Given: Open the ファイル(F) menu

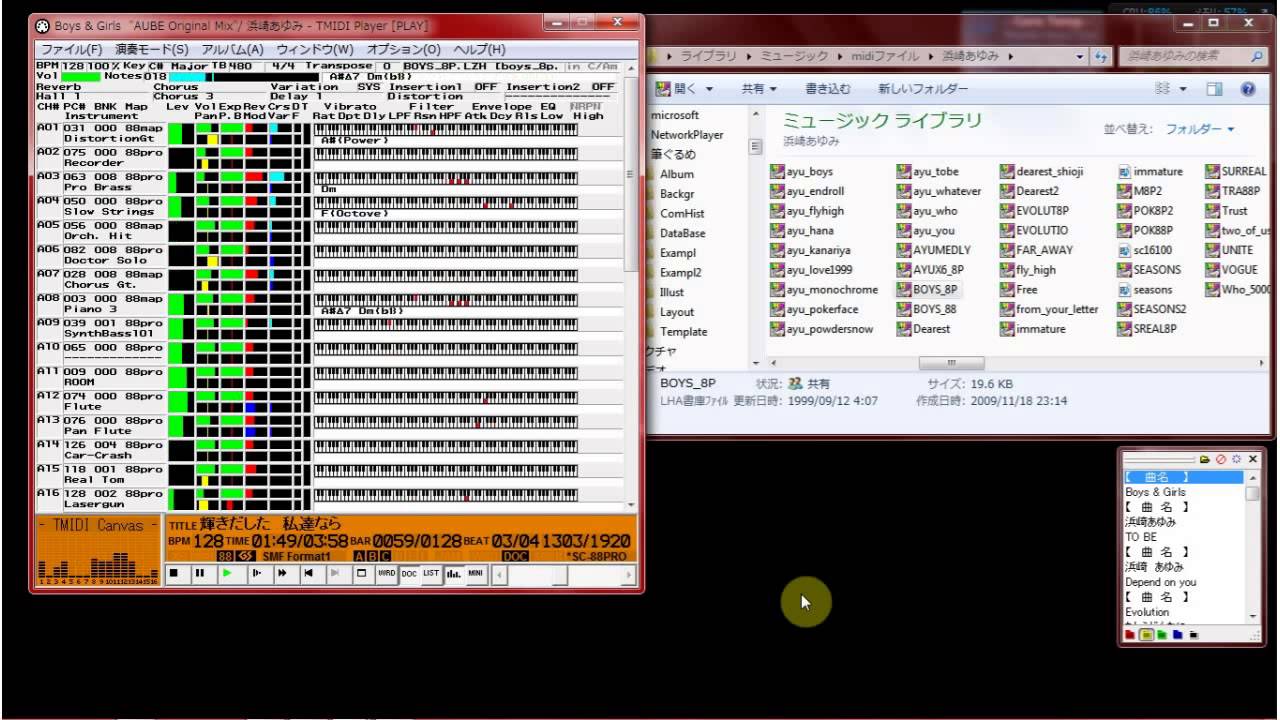Looking at the screenshot, I should pos(71,49).
